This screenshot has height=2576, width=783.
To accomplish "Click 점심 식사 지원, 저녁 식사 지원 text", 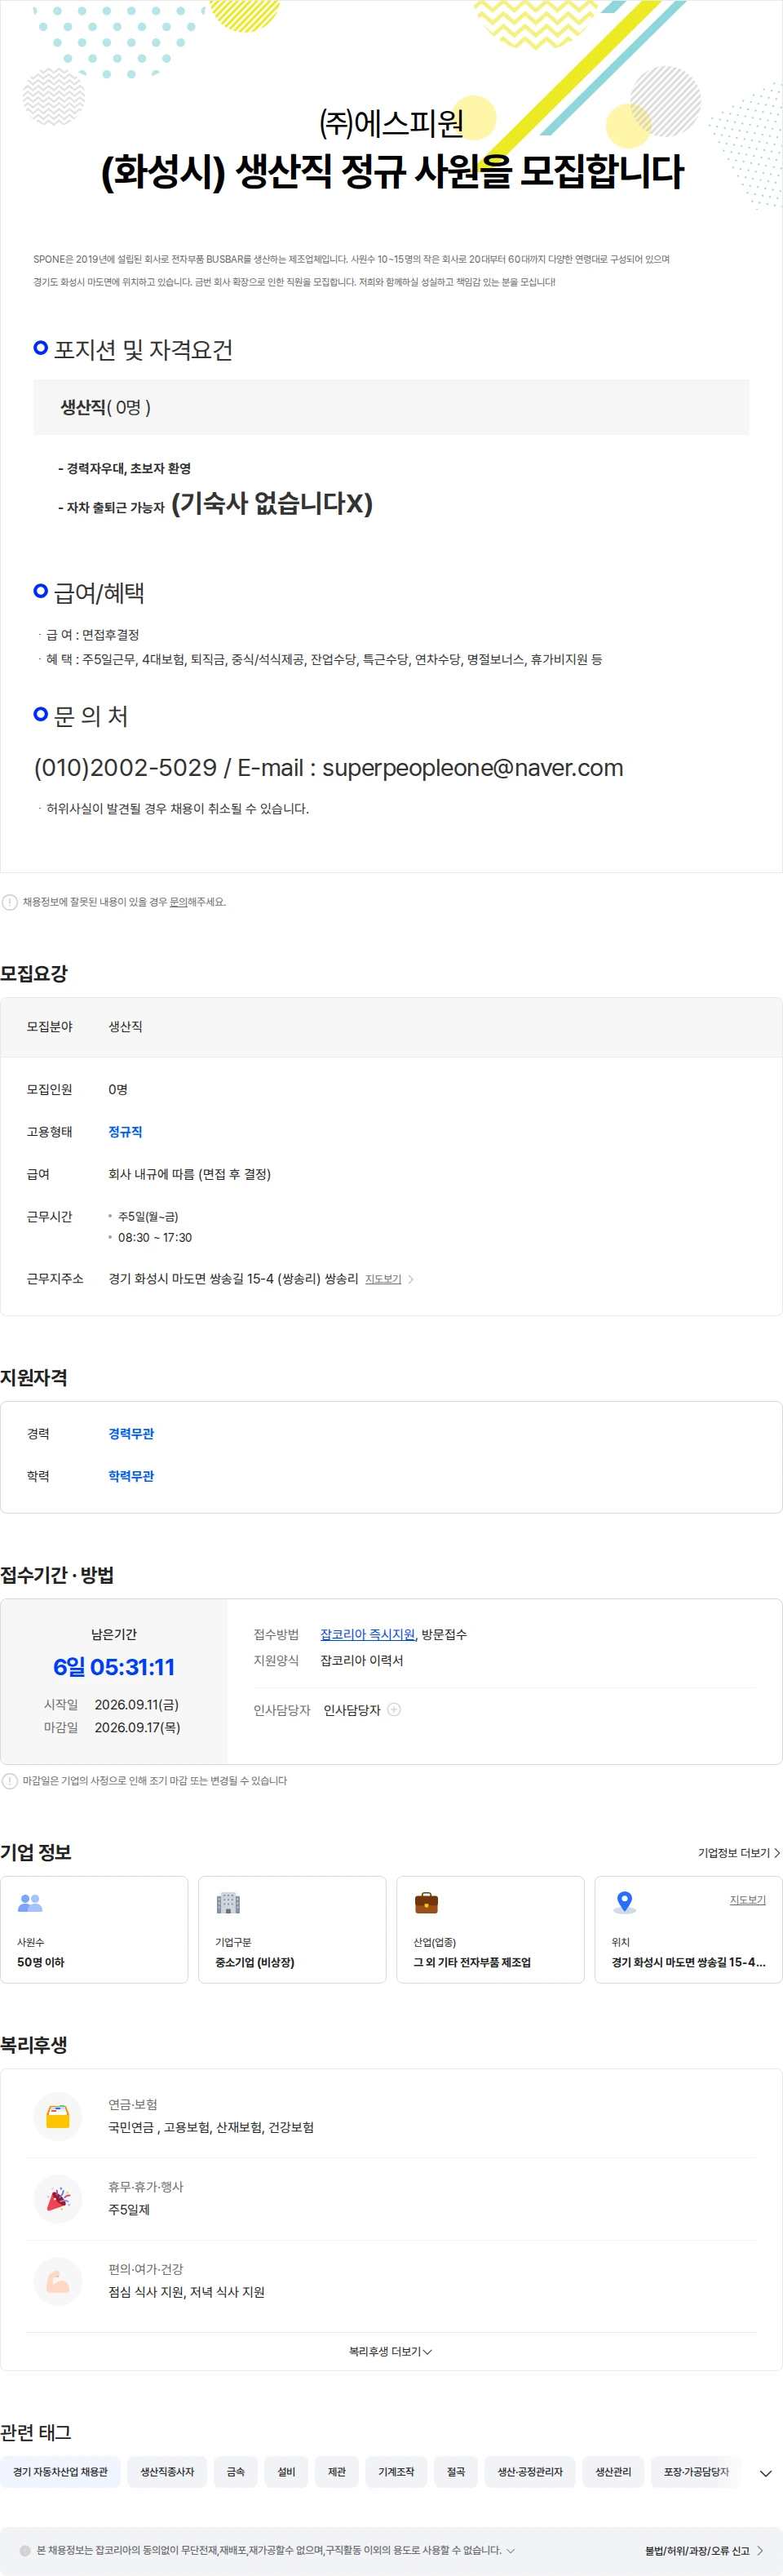I will tap(186, 2292).
